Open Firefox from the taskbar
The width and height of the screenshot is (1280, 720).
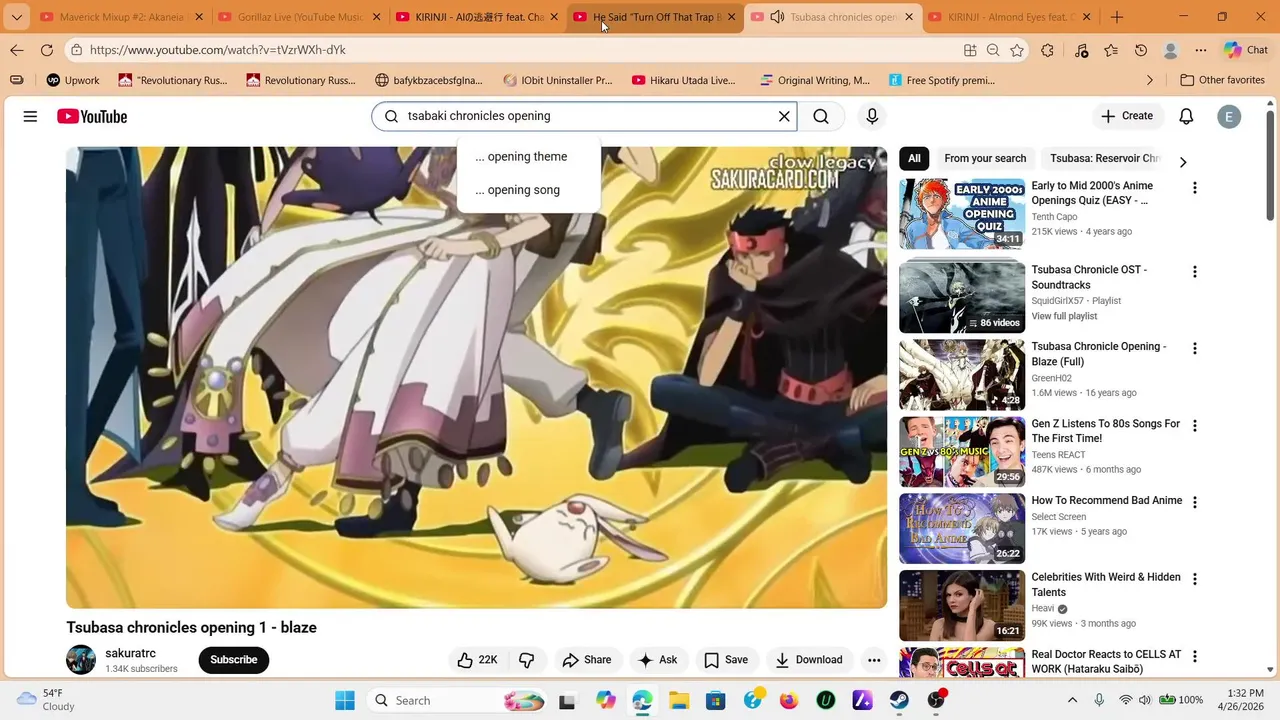[789, 700]
